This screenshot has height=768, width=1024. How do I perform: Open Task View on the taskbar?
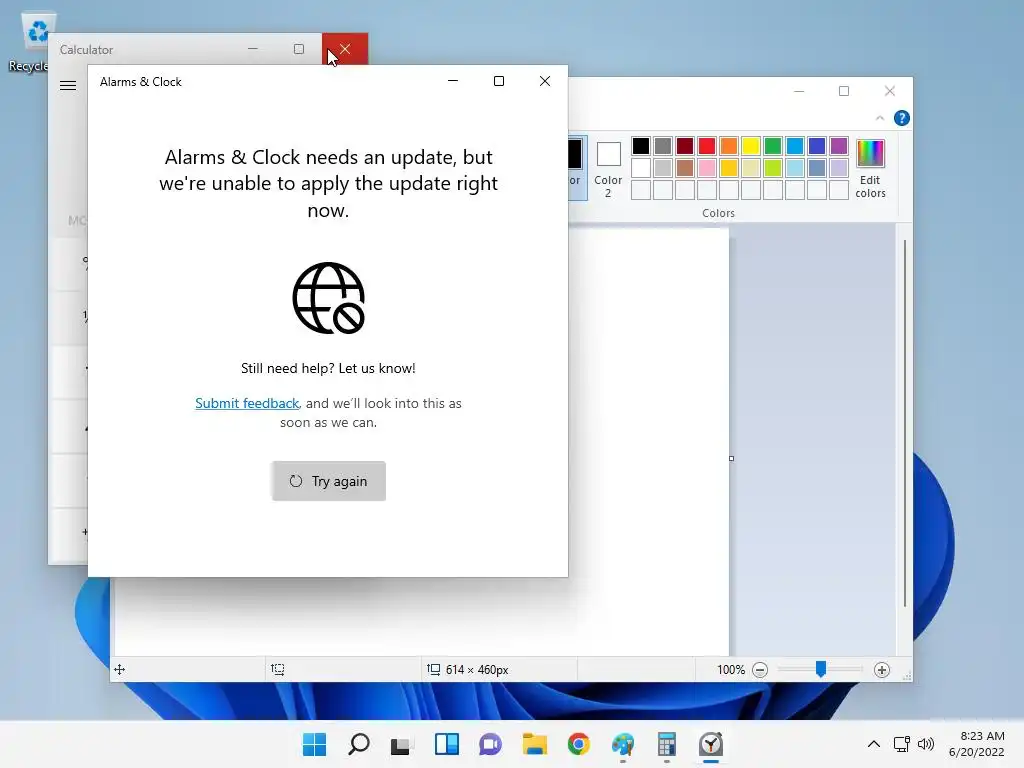[x=402, y=744]
